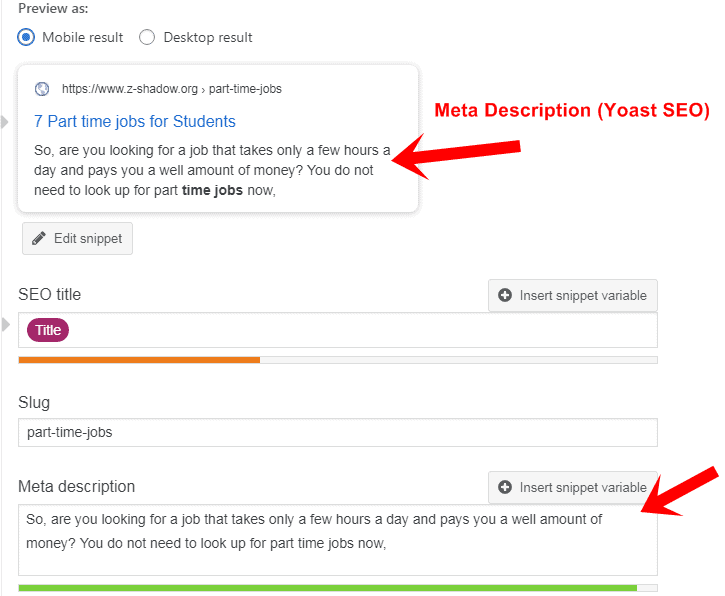Click the gray caret beside SEO title field
The image size is (725, 596).
point(5,324)
